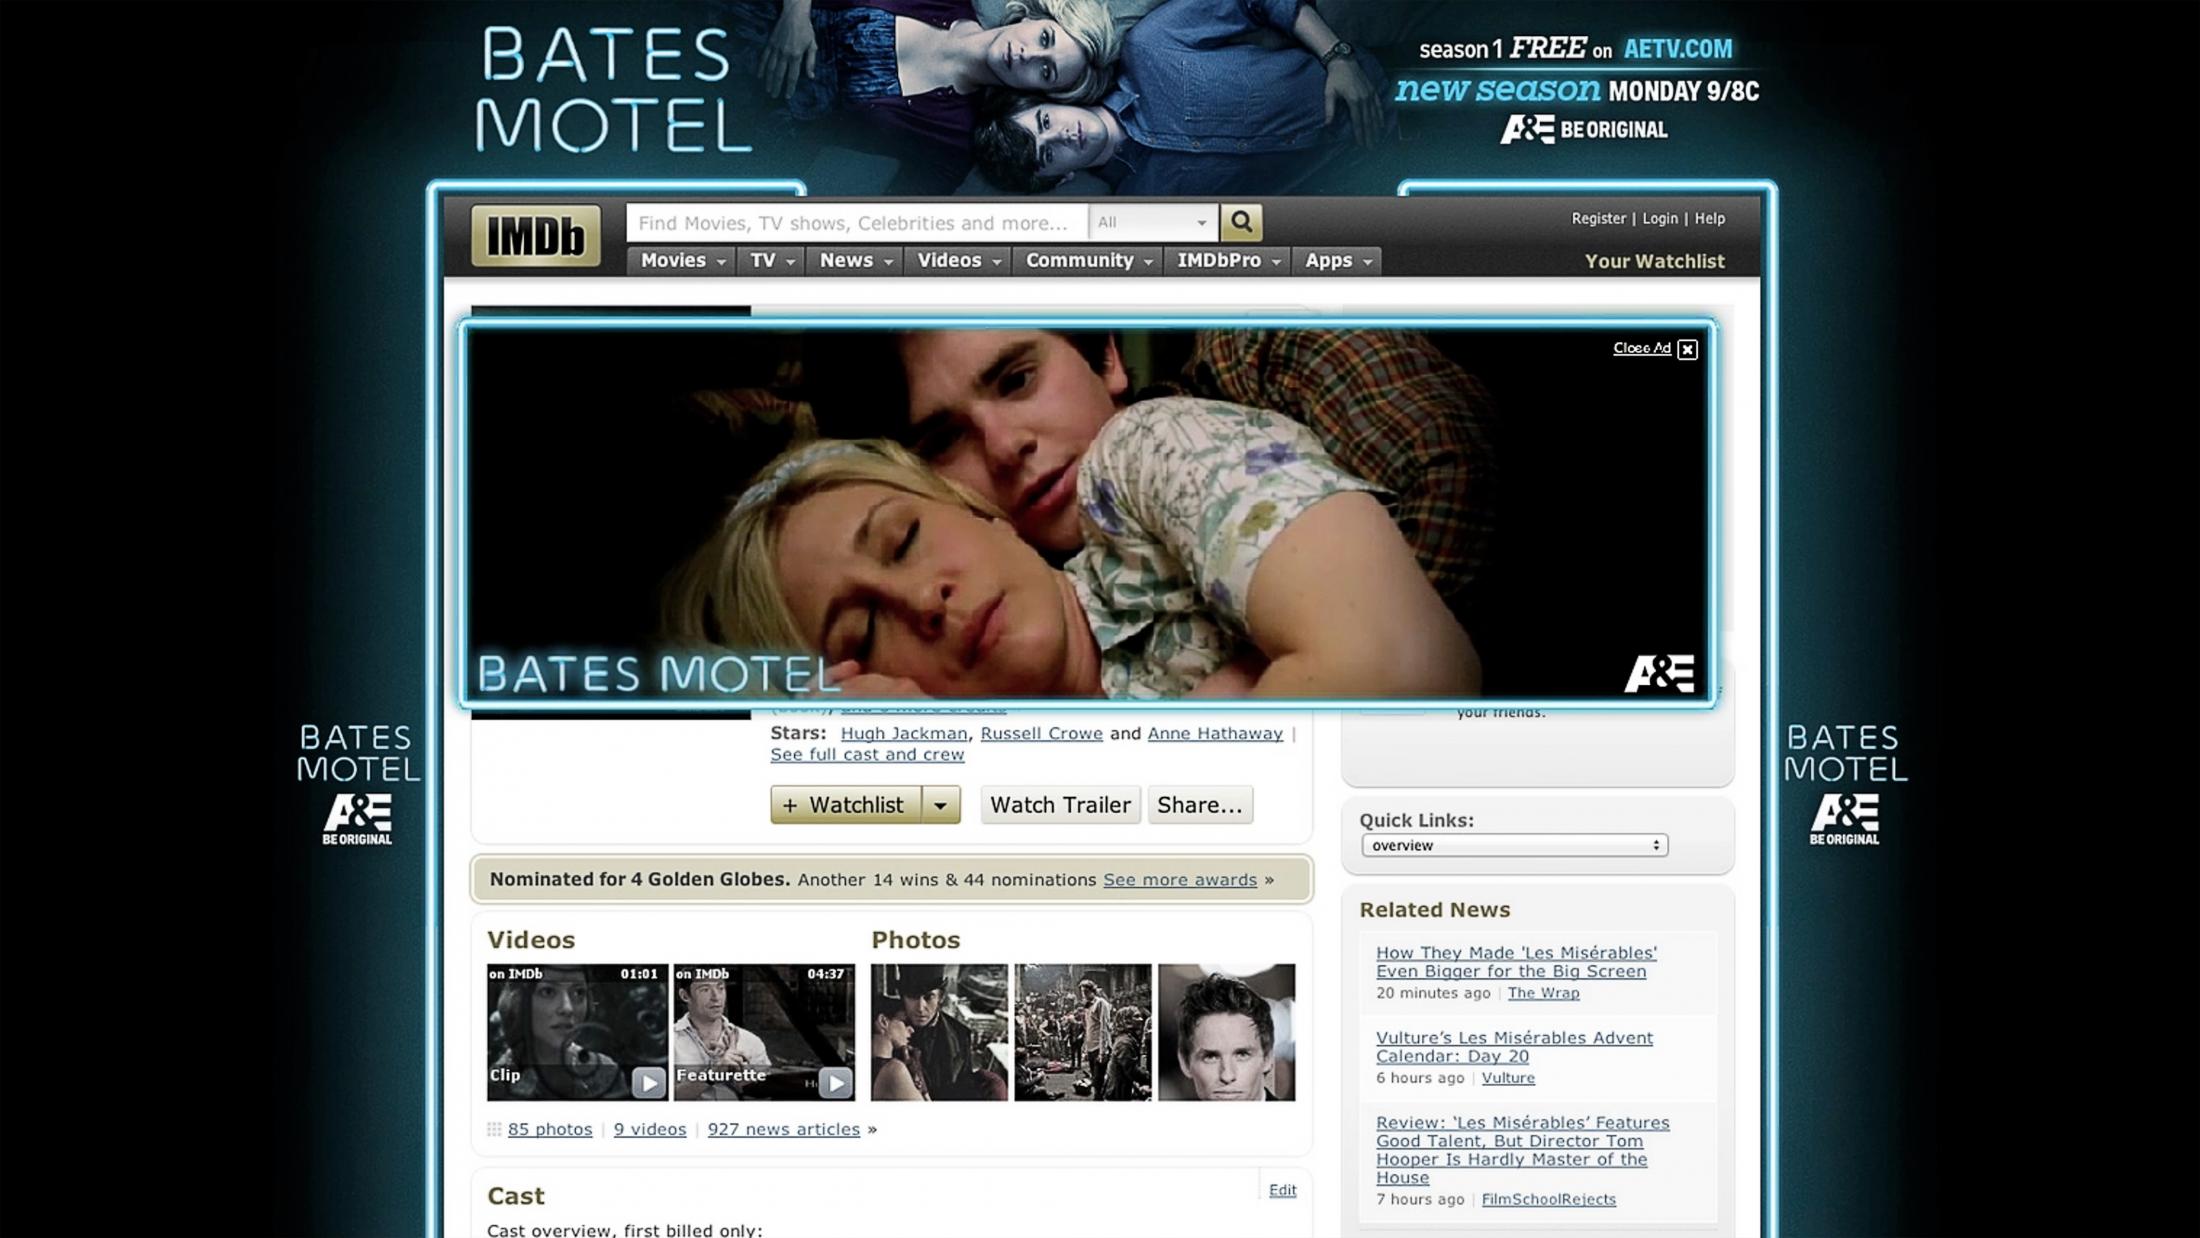Click the Login link
Image resolution: width=2200 pixels, height=1238 pixels.
(x=1660, y=218)
